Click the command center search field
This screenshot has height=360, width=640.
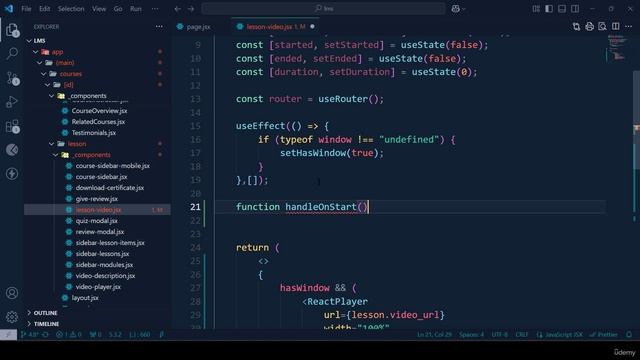pos(323,9)
